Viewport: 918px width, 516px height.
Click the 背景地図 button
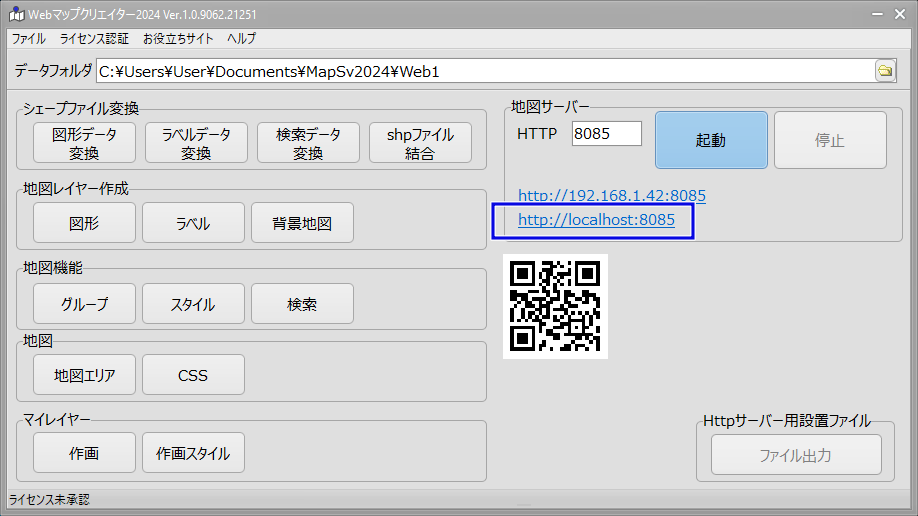302,223
